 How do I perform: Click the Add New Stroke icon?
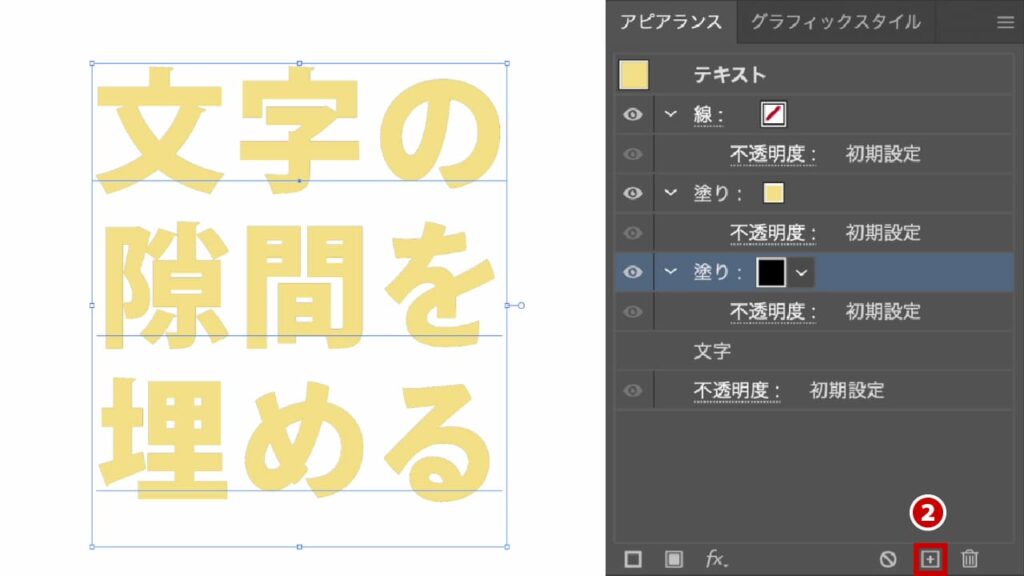tap(633, 559)
